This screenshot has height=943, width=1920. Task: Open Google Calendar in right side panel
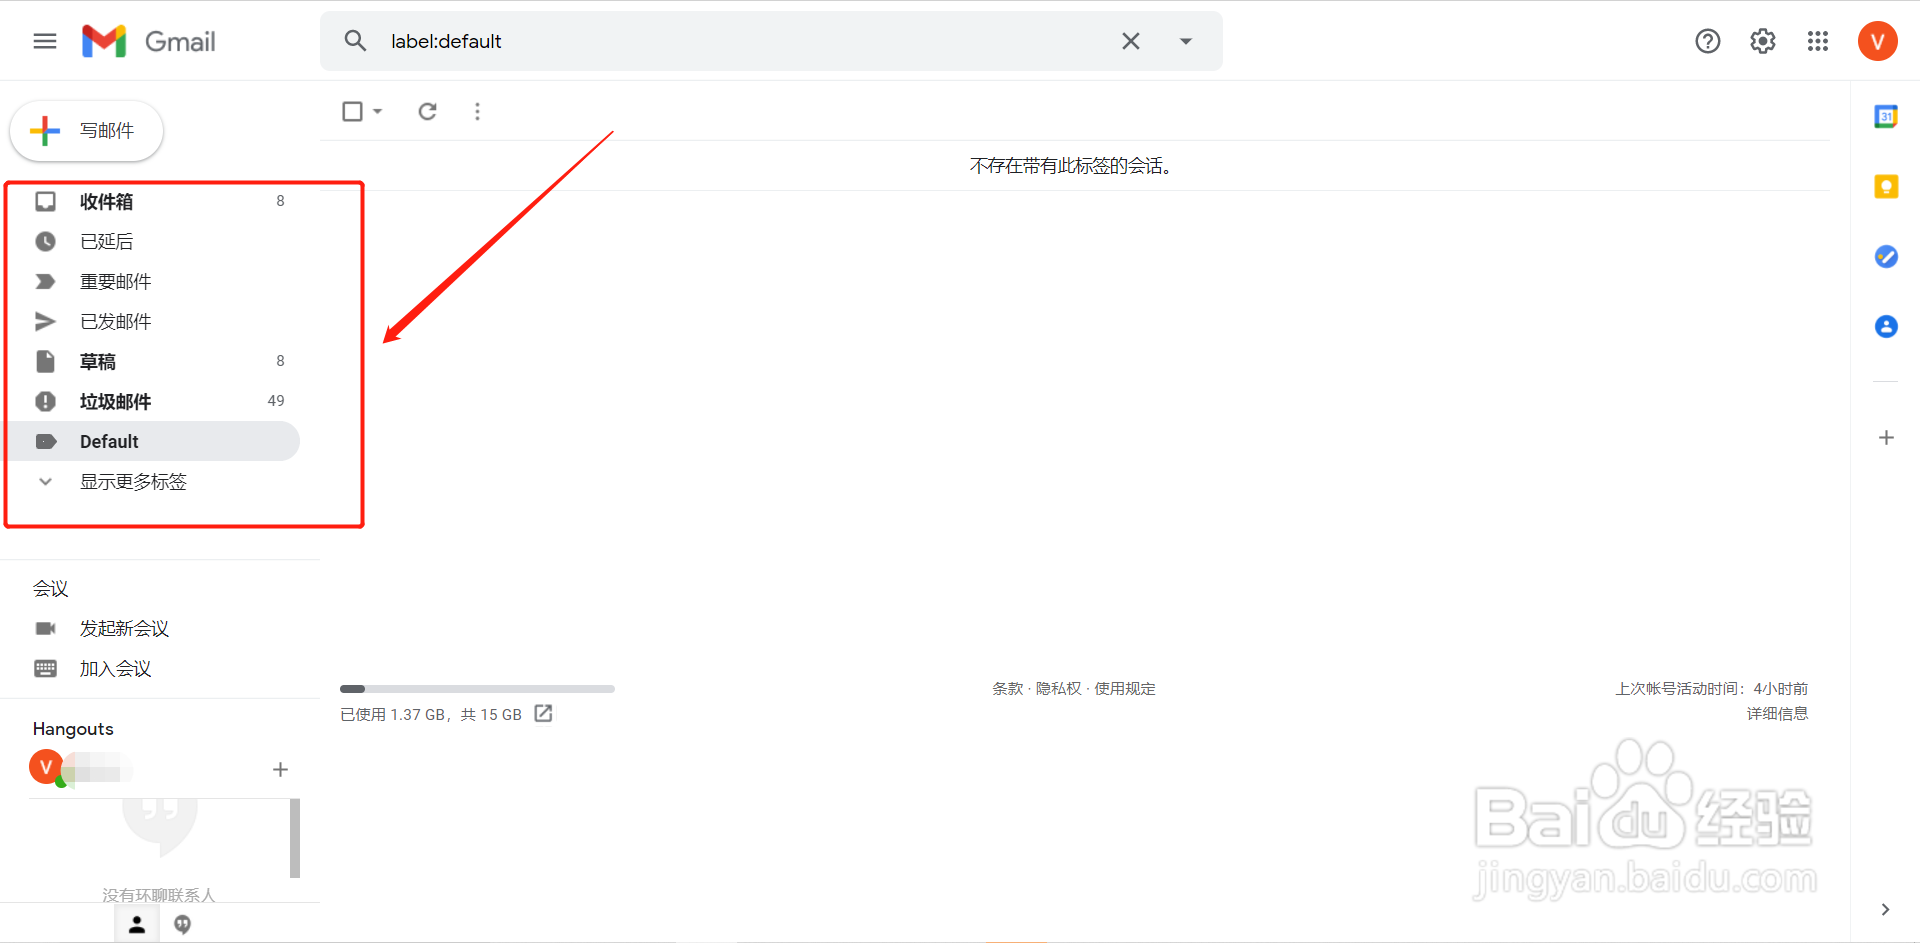pos(1886,117)
